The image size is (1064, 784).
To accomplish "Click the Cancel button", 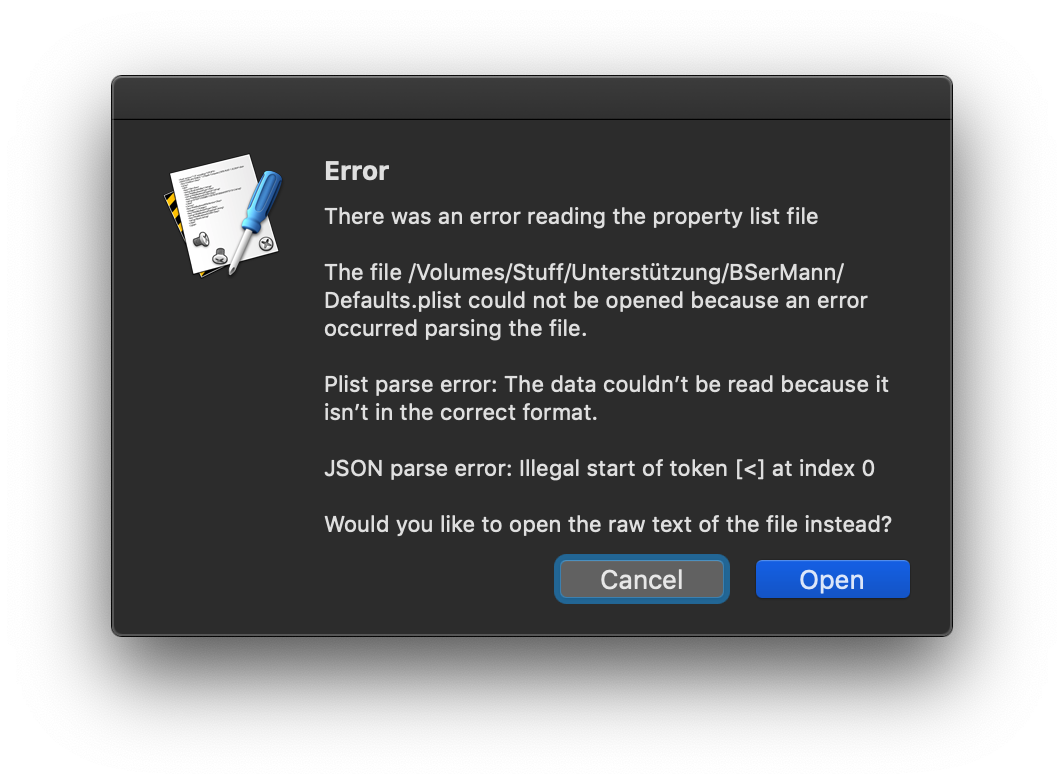I will click(641, 580).
